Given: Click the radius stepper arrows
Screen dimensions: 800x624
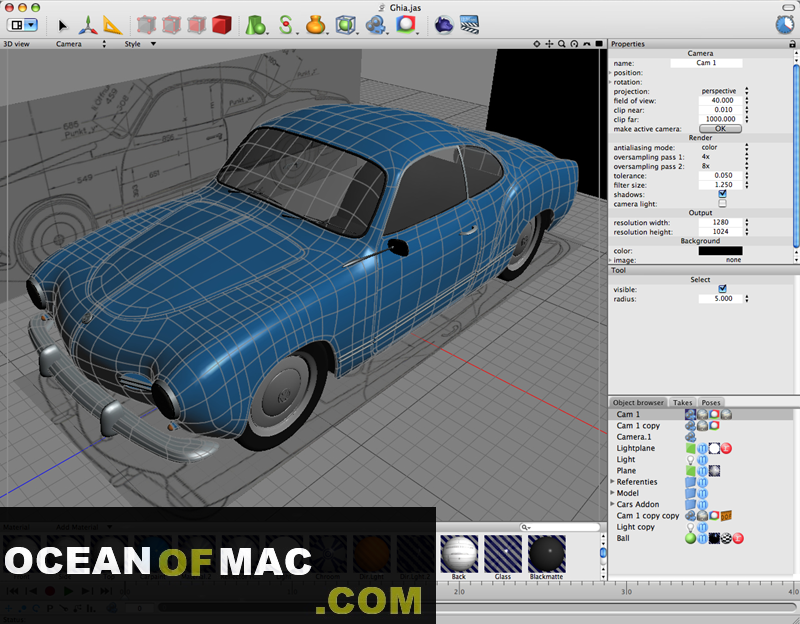Looking at the screenshot, I should (746, 298).
